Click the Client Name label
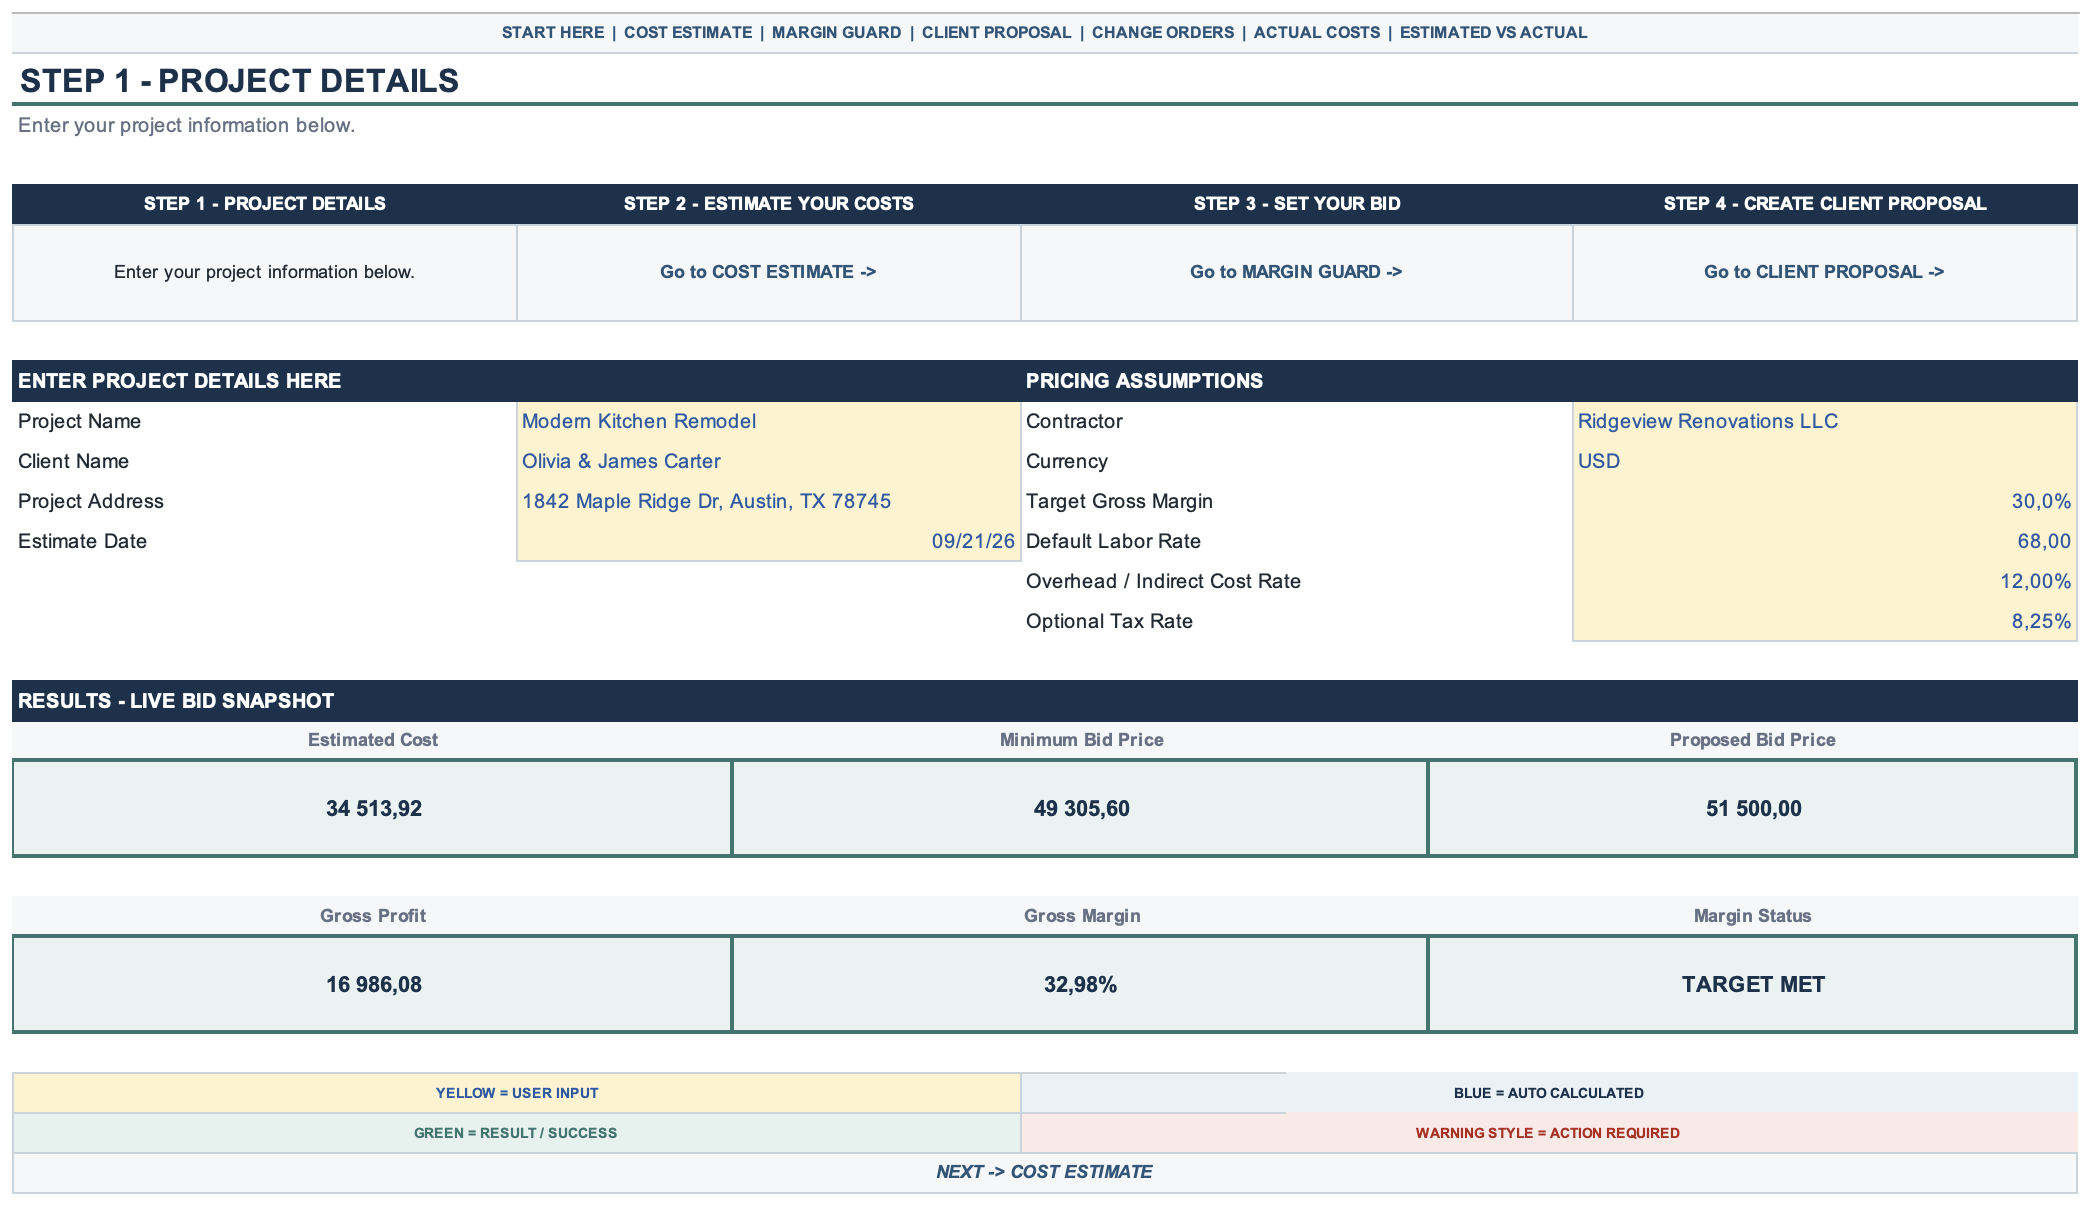 (x=73, y=461)
